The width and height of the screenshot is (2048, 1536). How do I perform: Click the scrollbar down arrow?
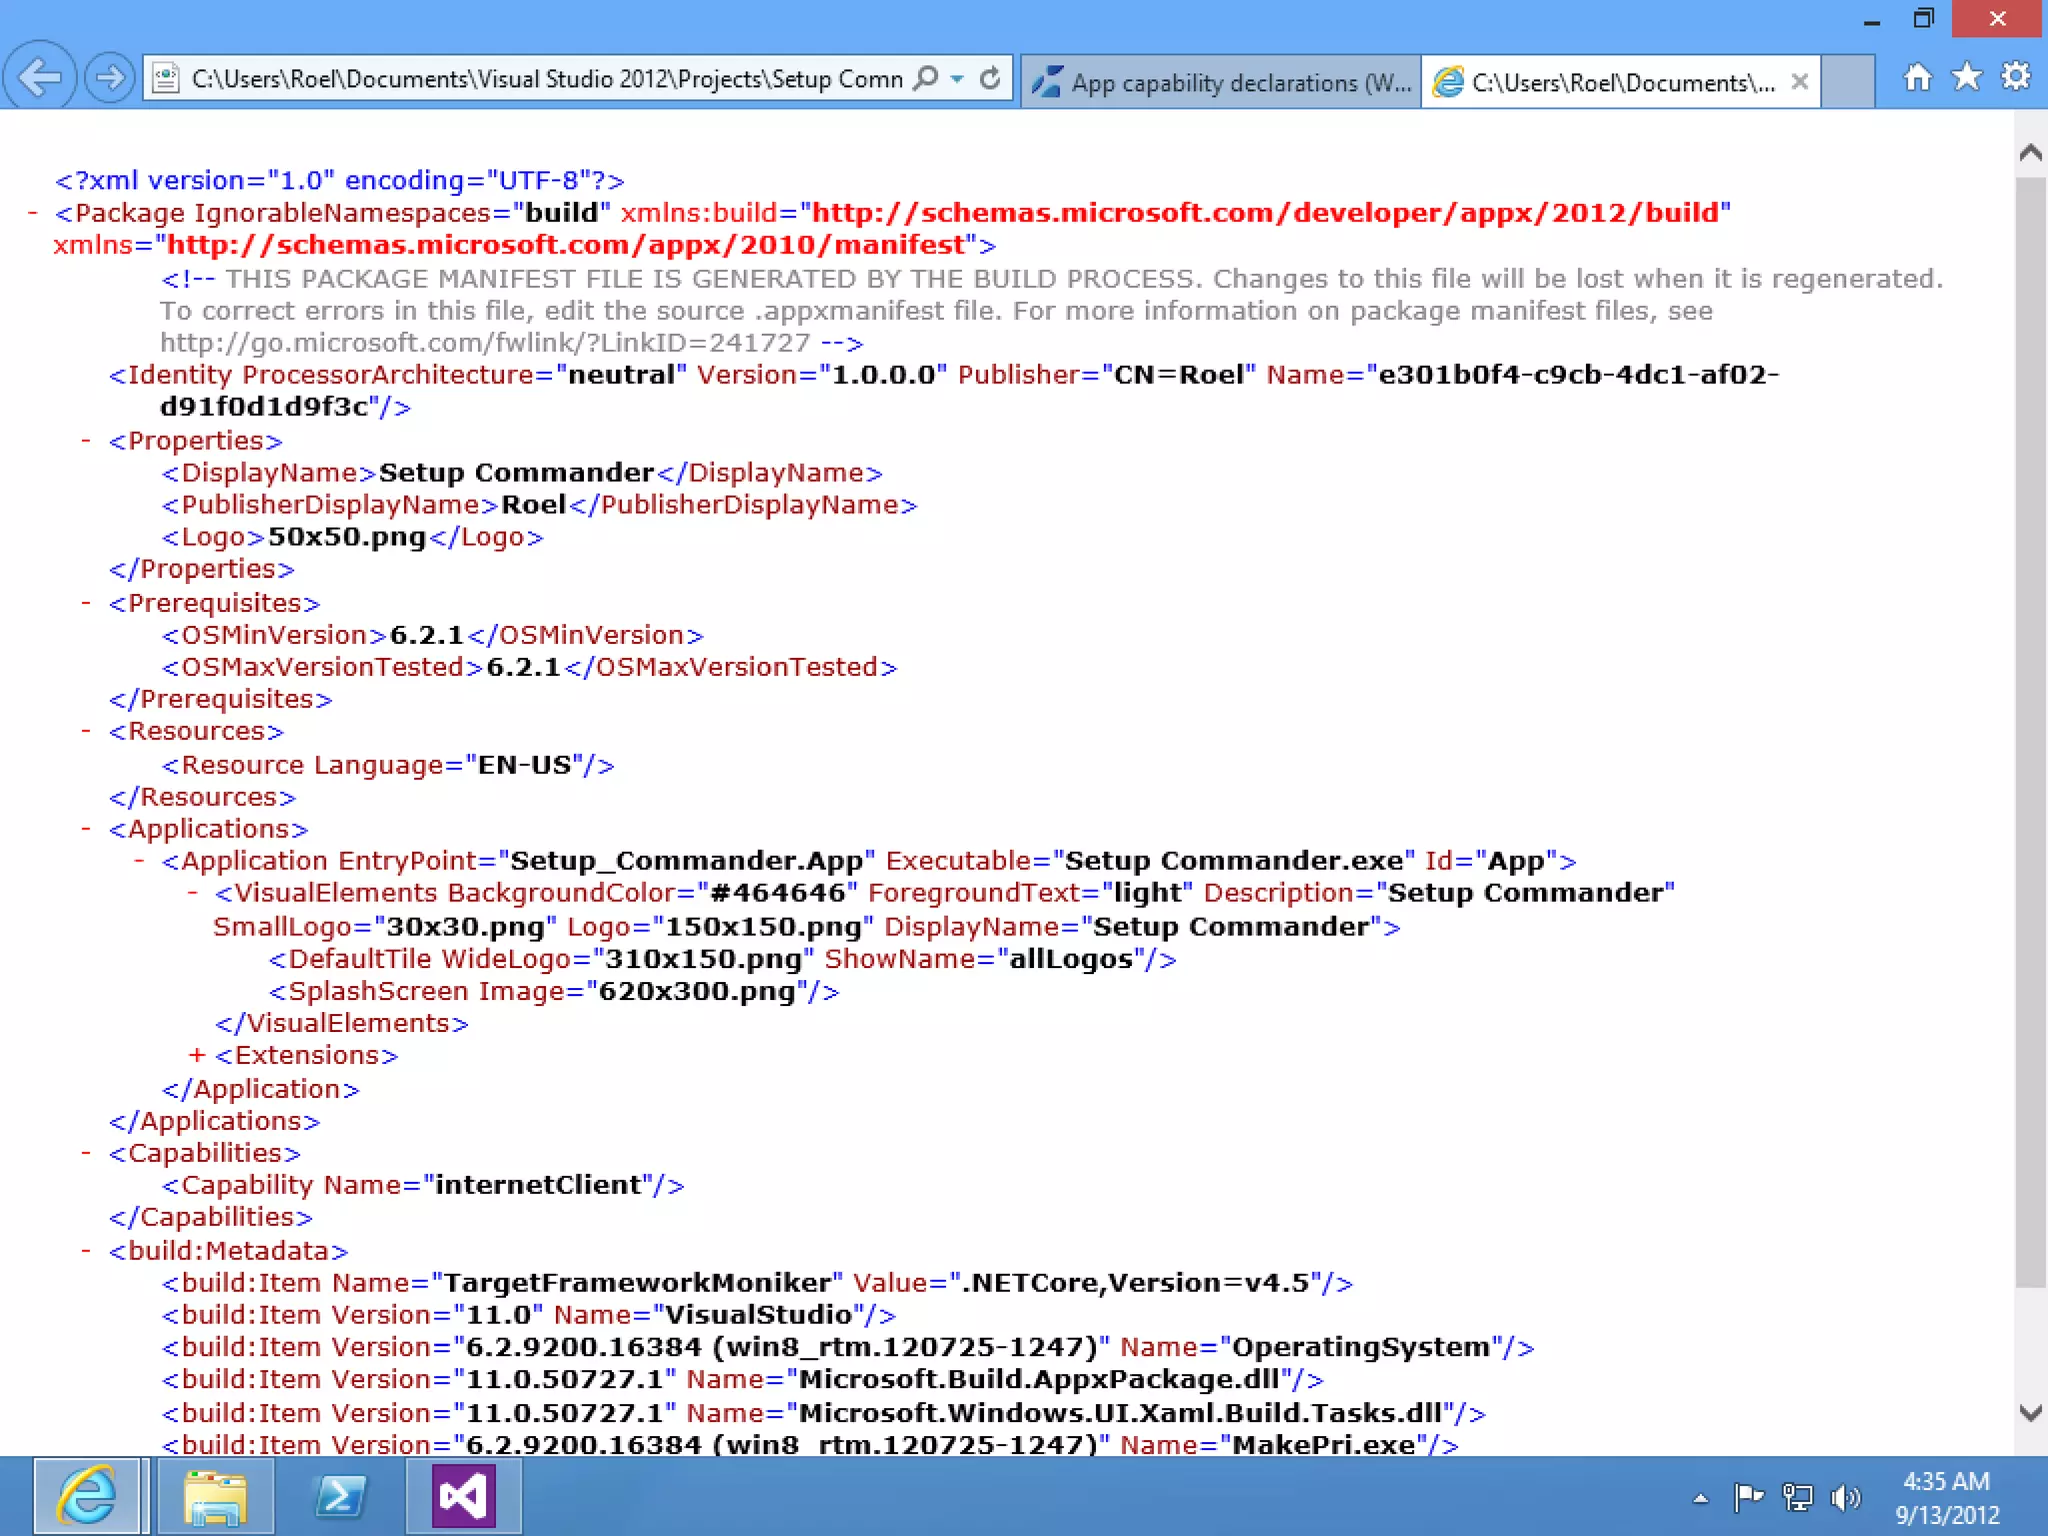coord(2030,1412)
